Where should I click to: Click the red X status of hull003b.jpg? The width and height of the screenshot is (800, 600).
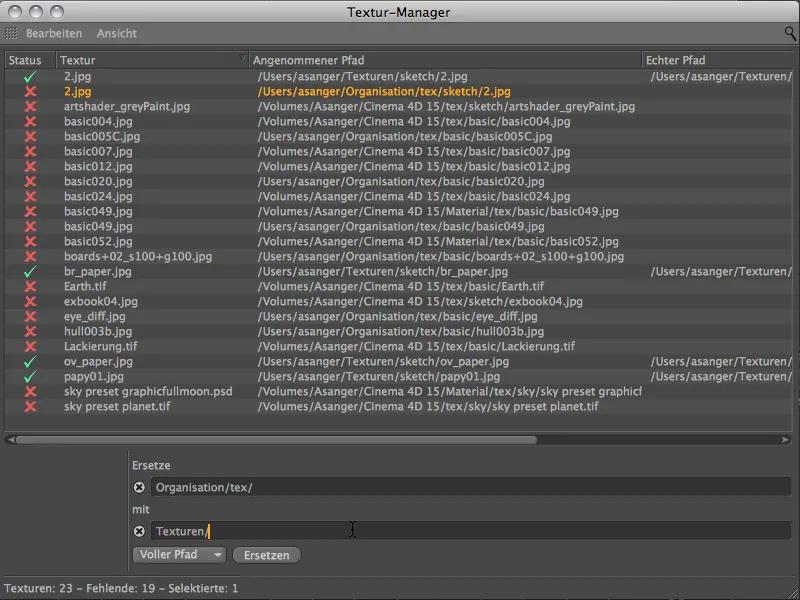31,332
